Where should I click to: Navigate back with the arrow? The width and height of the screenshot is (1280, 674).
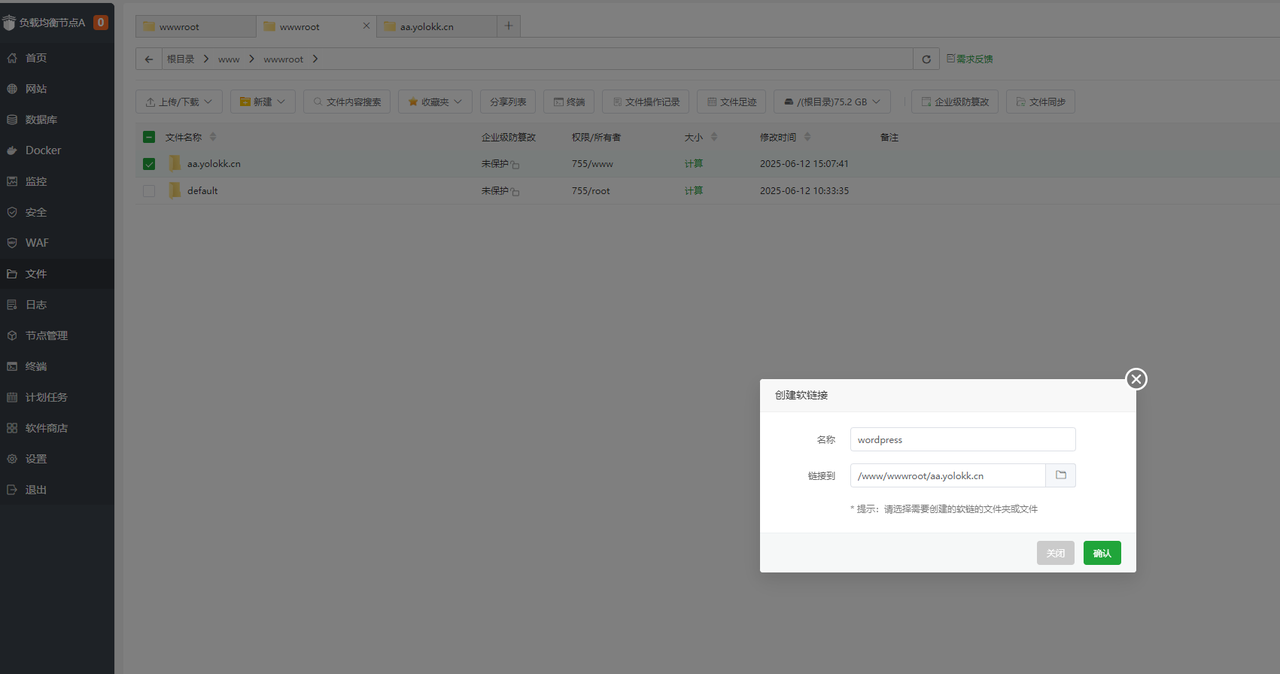coord(148,58)
